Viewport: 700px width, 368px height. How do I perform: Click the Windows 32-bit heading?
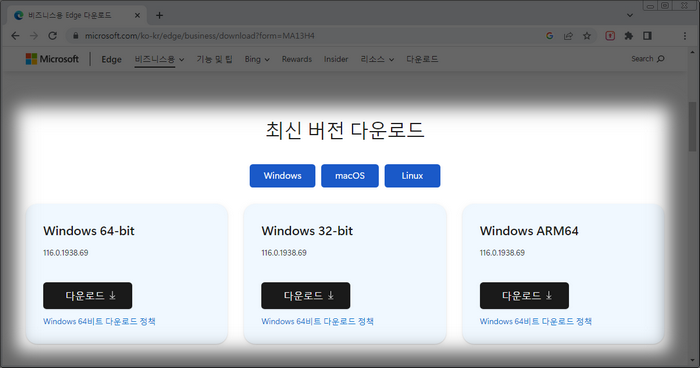click(307, 231)
